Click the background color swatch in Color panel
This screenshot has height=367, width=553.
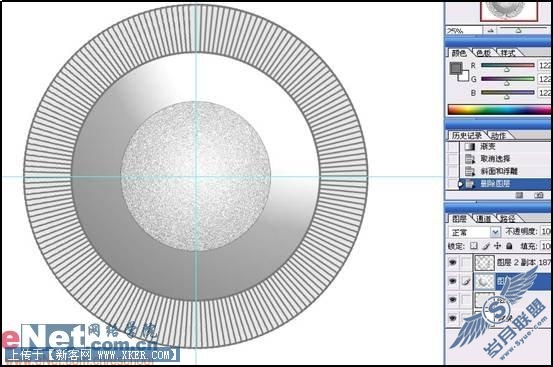(464, 77)
